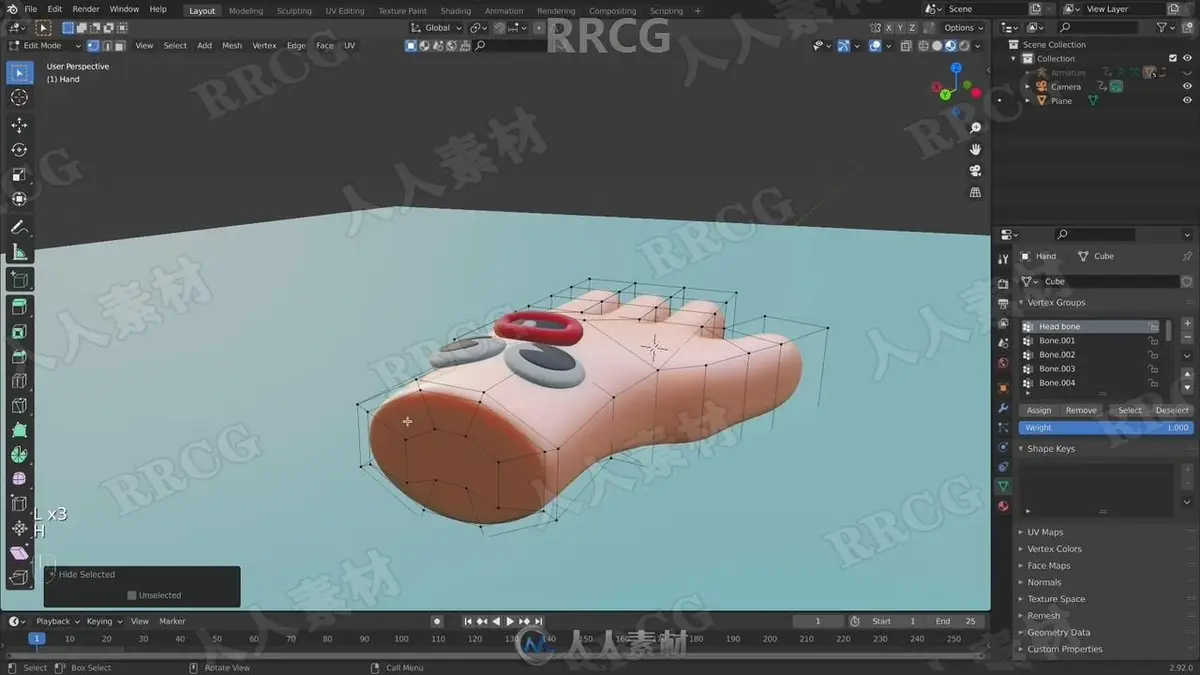The height and width of the screenshot is (675, 1200).
Task: Click the Remove vertex group button
Action: click(1081, 410)
